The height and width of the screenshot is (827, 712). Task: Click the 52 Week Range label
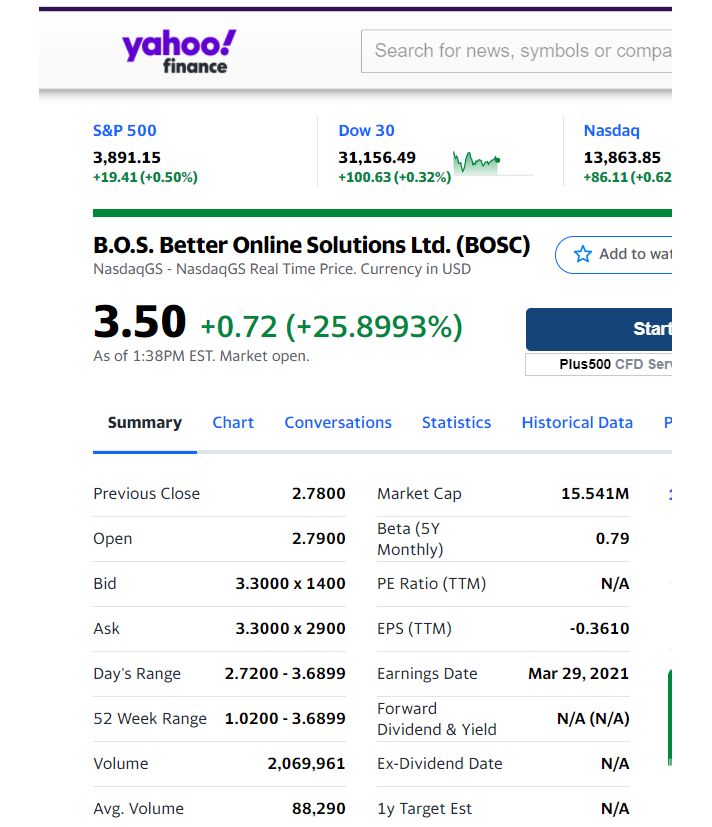point(150,718)
